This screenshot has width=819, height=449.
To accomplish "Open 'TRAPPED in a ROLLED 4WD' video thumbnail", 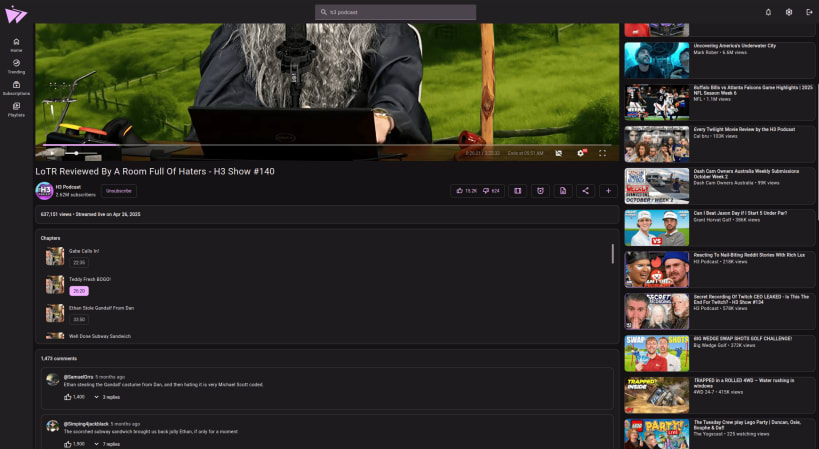I will coord(657,395).
